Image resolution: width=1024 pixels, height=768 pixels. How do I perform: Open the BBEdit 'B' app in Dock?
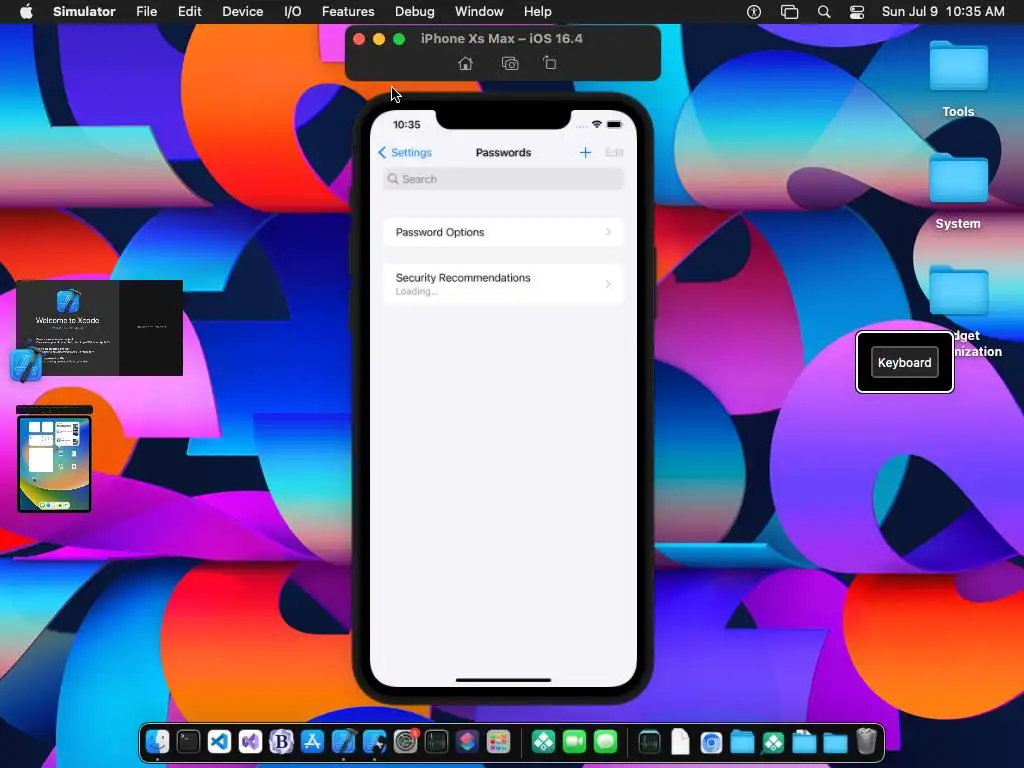pos(281,742)
